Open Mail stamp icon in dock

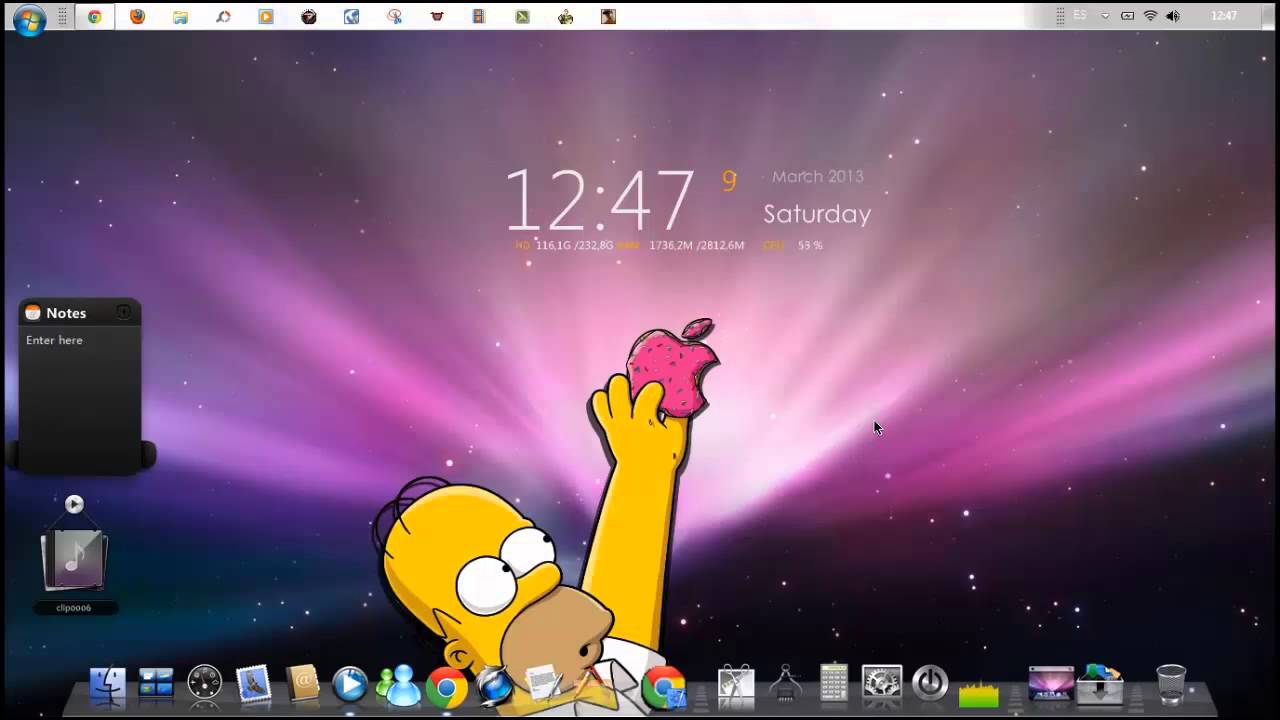point(253,684)
